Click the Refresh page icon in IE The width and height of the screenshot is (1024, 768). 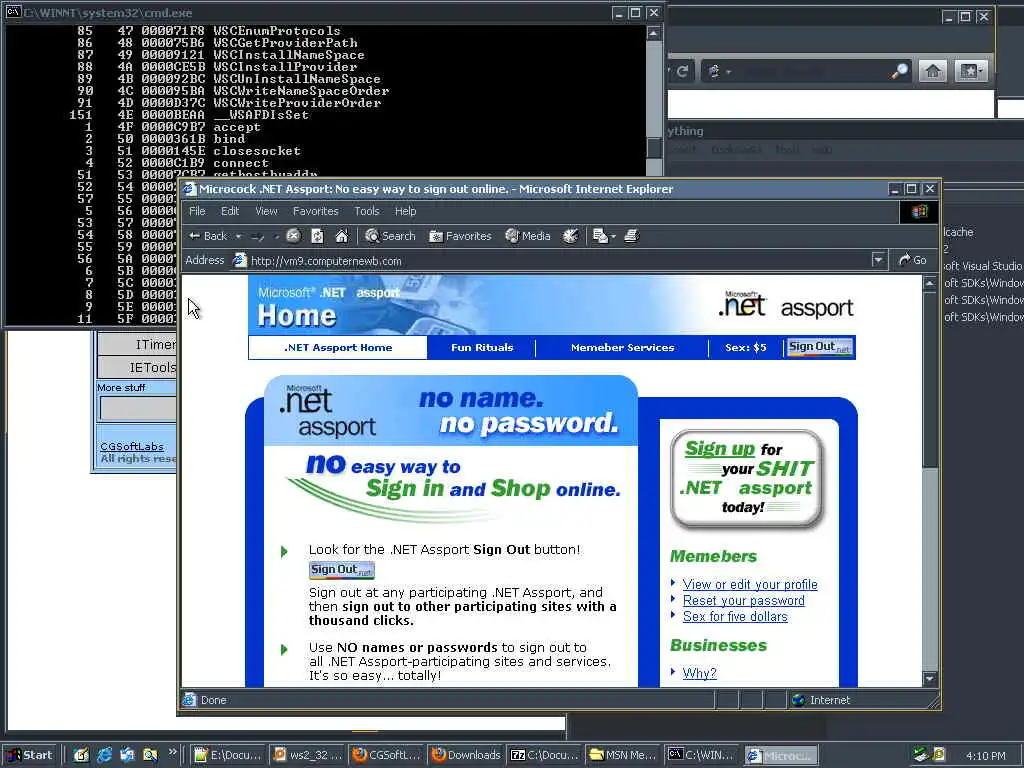tap(317, 236)
